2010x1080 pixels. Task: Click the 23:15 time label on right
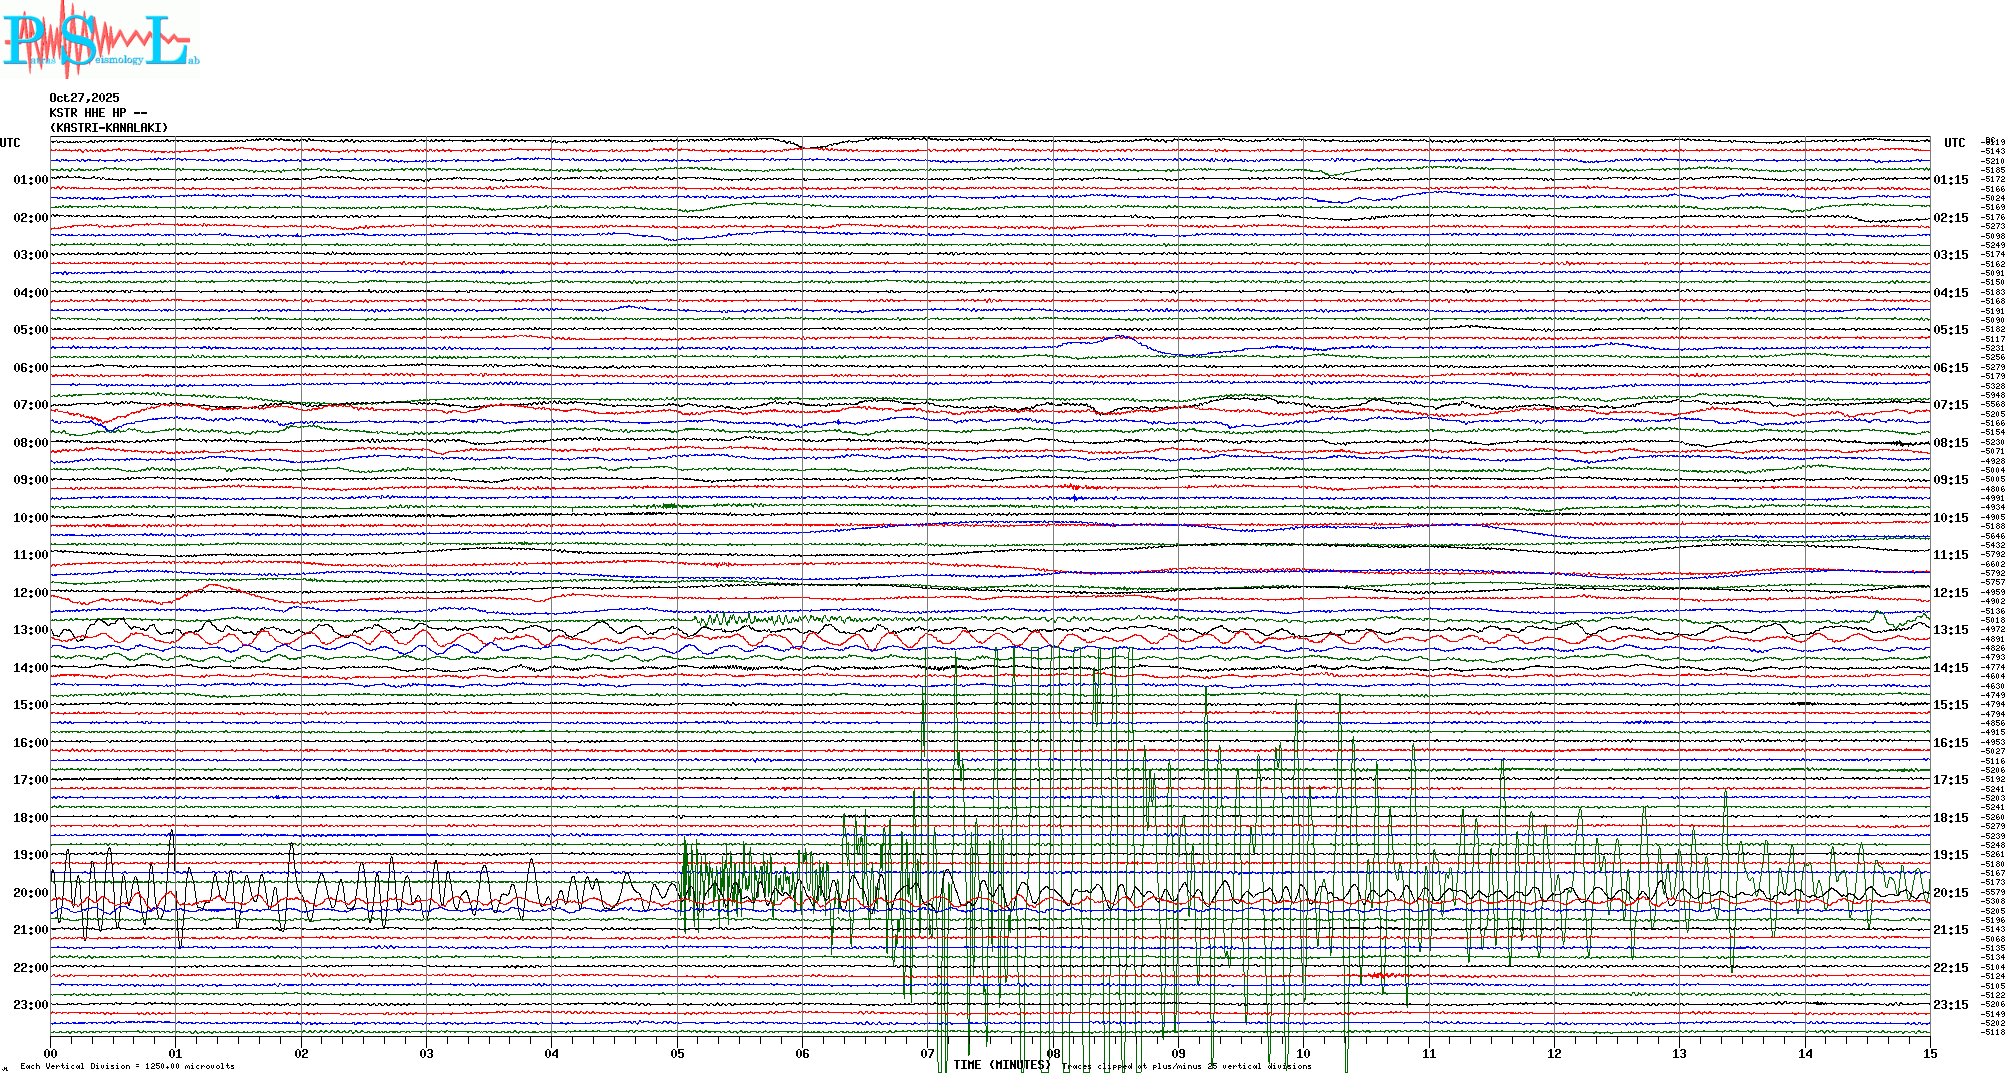[x=1950, y=1005]
